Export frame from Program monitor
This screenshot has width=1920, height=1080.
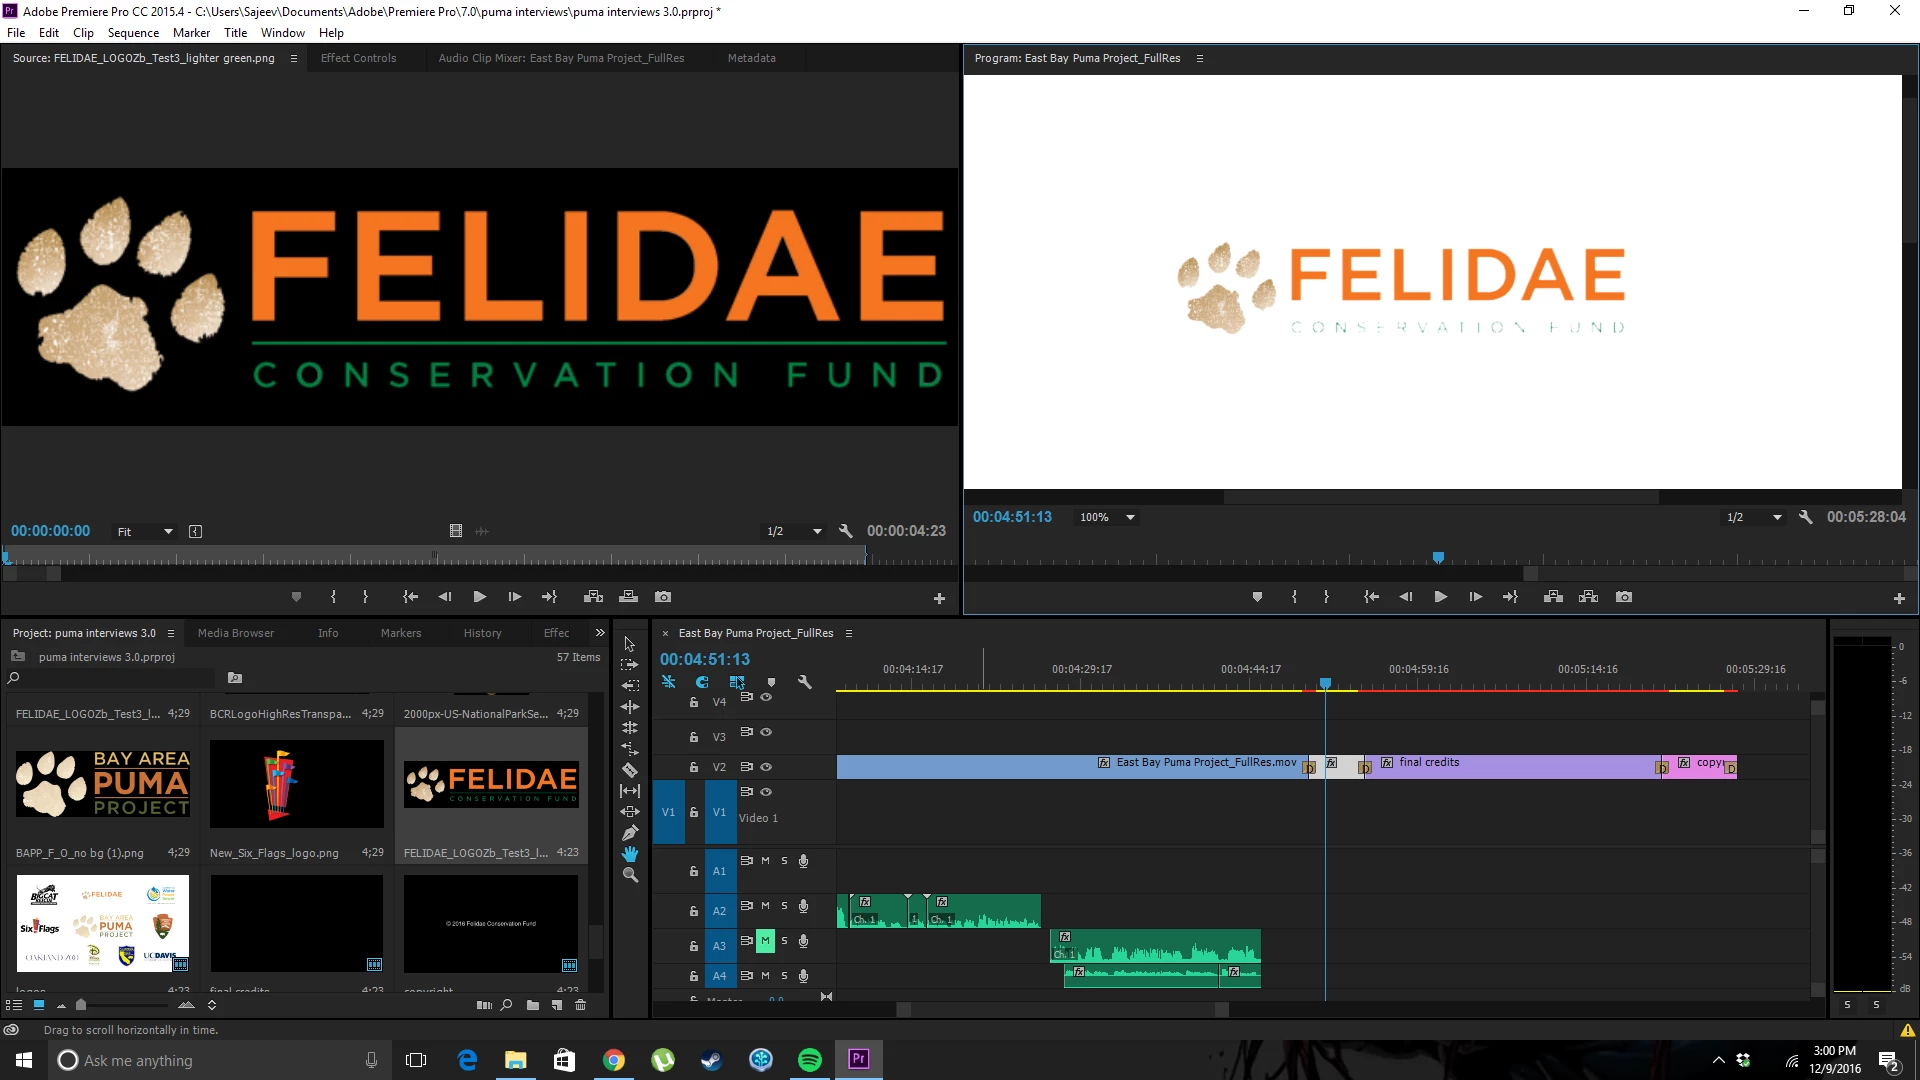point(1624,597)
